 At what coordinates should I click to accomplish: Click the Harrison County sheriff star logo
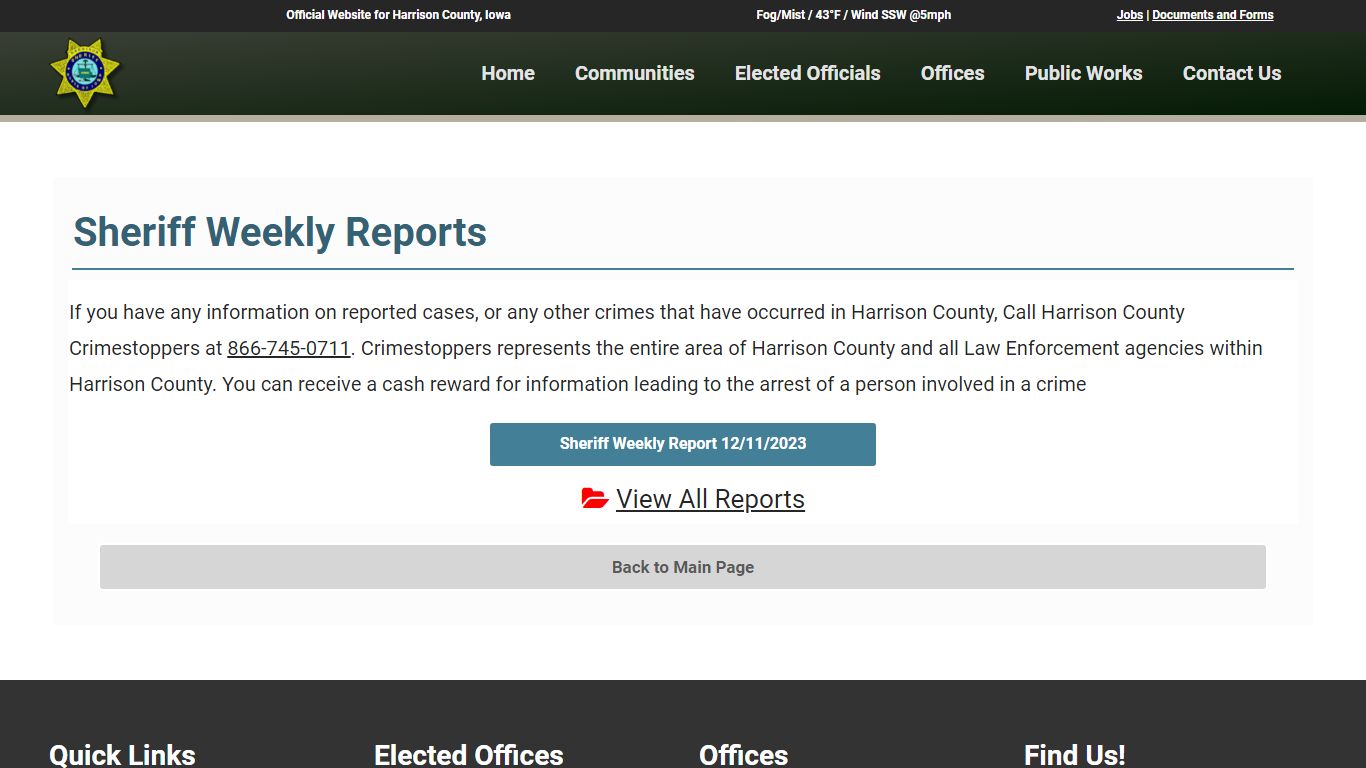[85, 73]
